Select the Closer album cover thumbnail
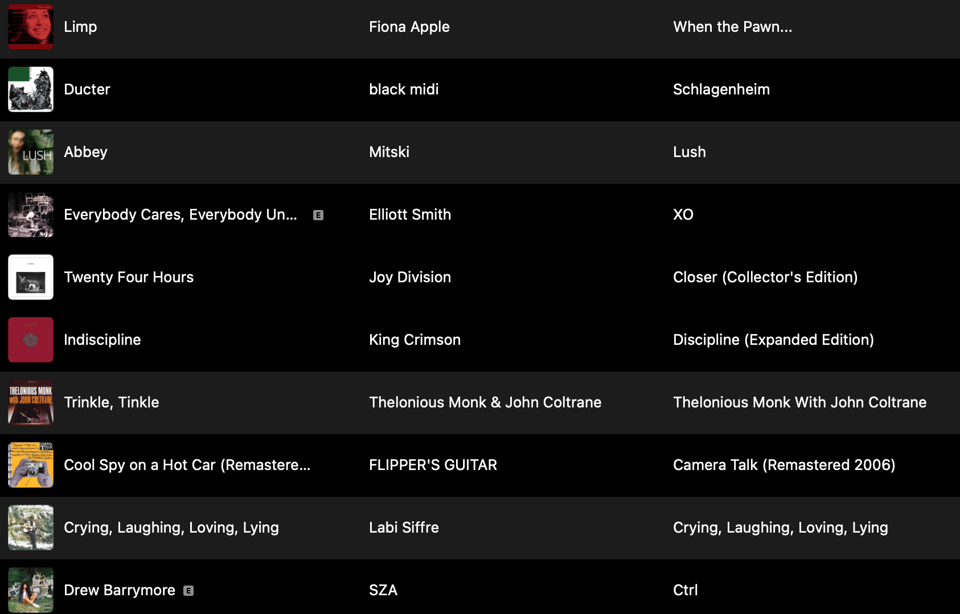Viewport: 960px width, 614px height. (x=31, y=277)
